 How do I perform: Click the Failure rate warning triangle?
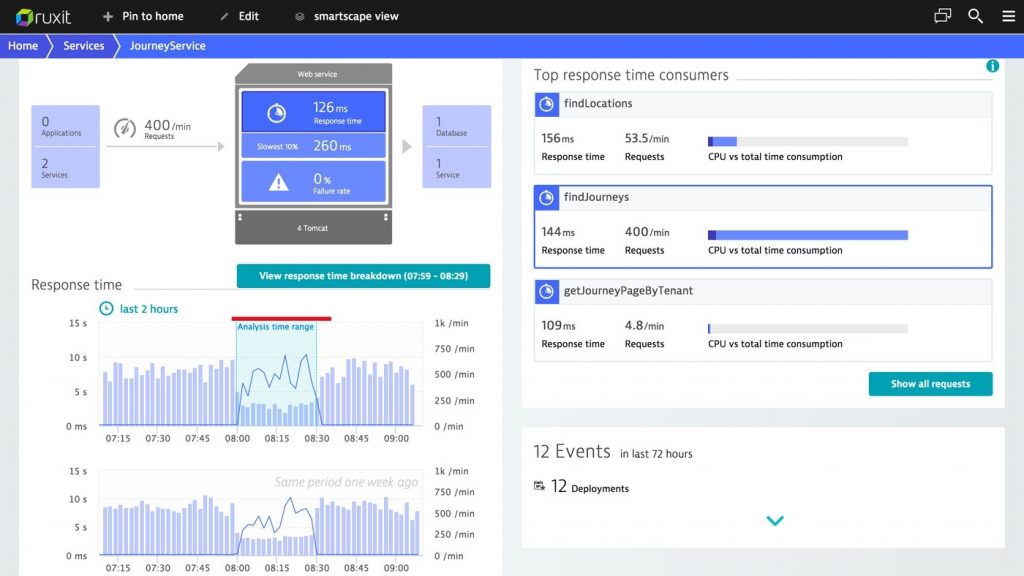(x=279, y=182)
